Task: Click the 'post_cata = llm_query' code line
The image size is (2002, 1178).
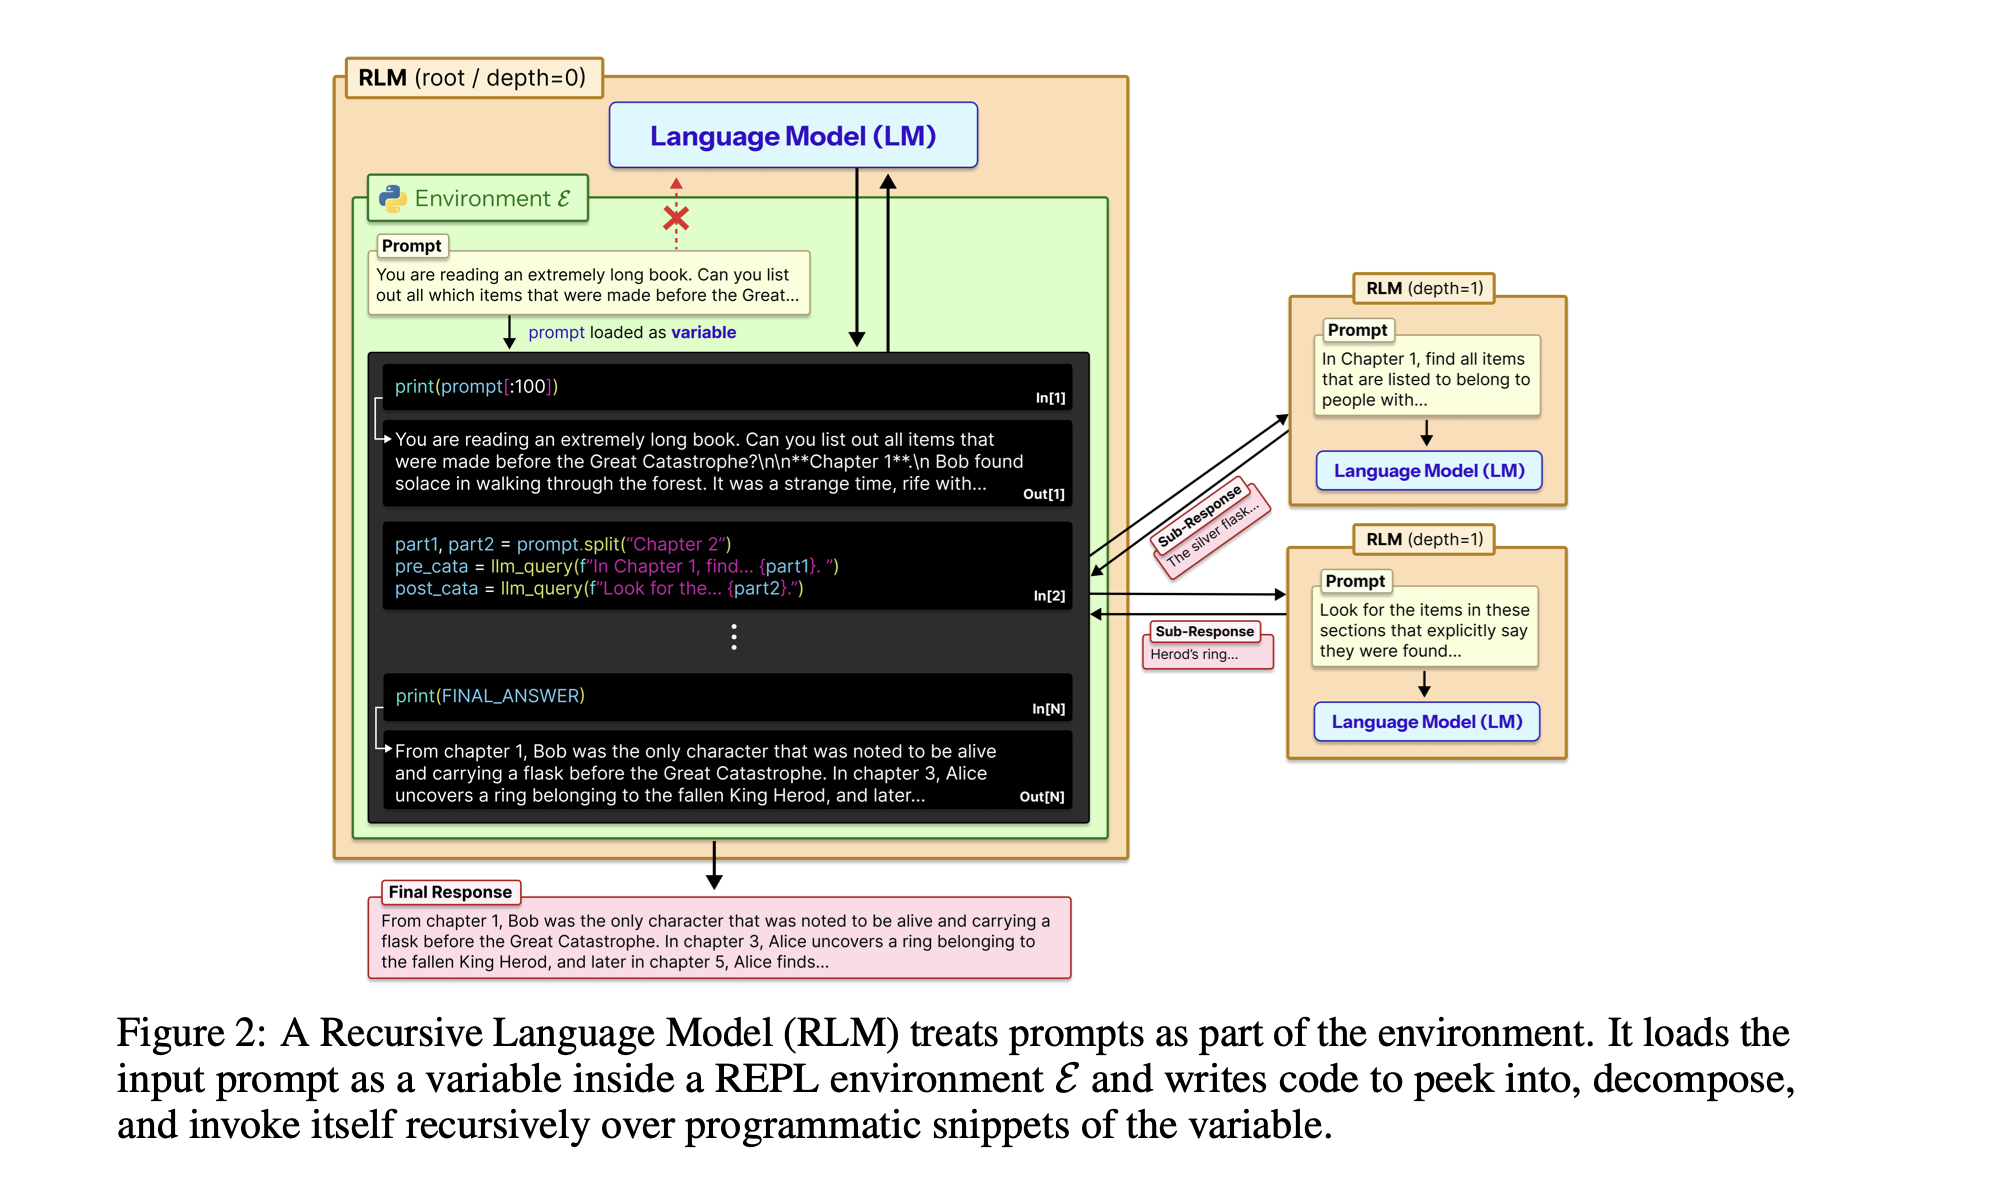Action: click(599, 588)
